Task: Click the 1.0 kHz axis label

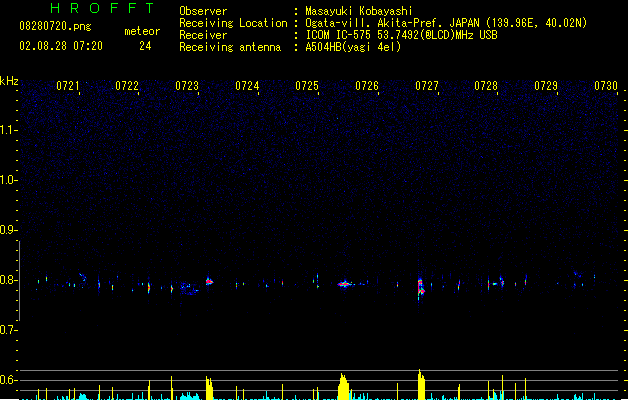Action: click(x=8, y=180)
